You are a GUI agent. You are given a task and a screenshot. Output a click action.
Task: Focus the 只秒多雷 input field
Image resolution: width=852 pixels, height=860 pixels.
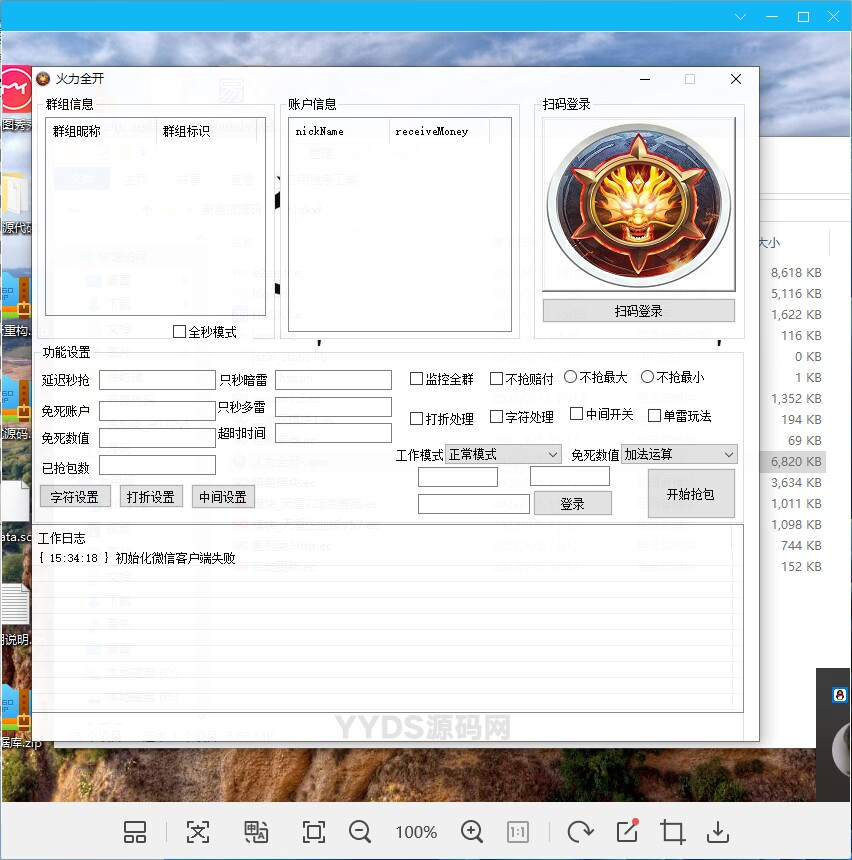click(333, 407)
